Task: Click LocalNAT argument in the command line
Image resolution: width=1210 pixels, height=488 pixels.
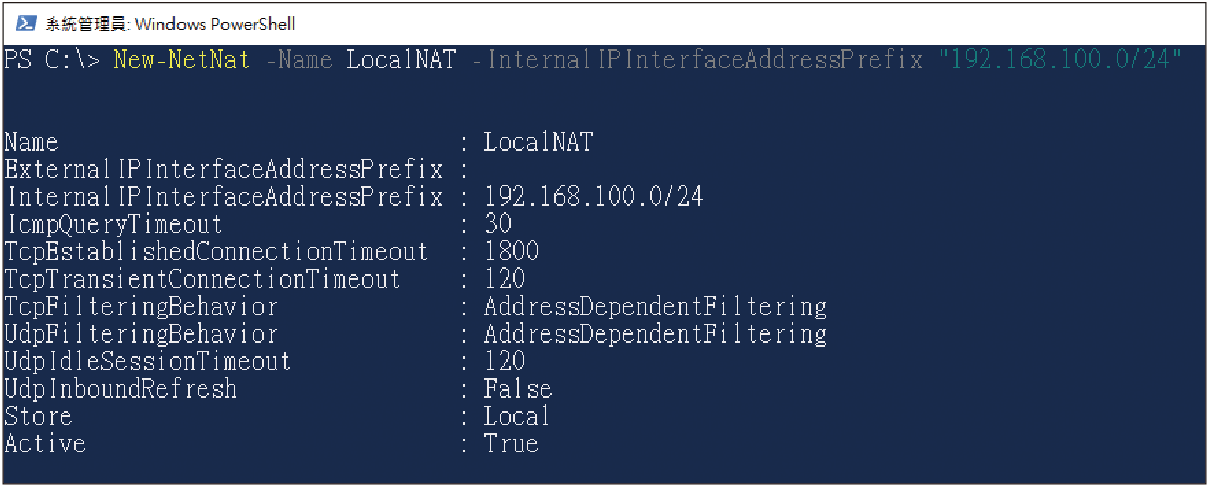Action: pyautogui.click(x=401, y=59)
